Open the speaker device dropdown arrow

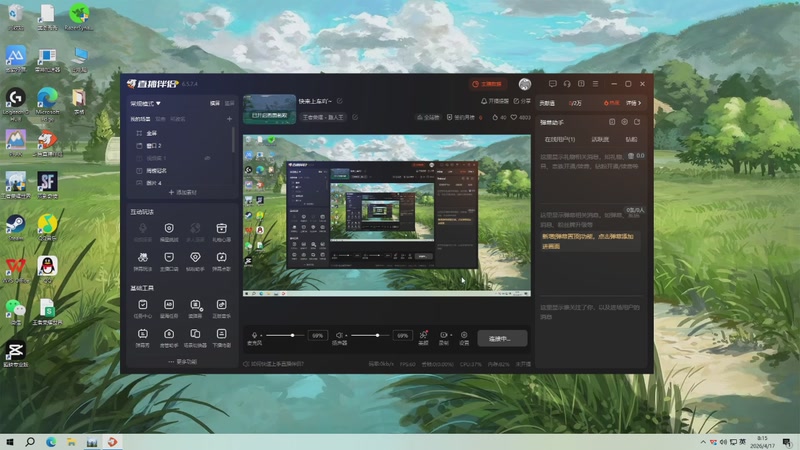coord(346,336)
